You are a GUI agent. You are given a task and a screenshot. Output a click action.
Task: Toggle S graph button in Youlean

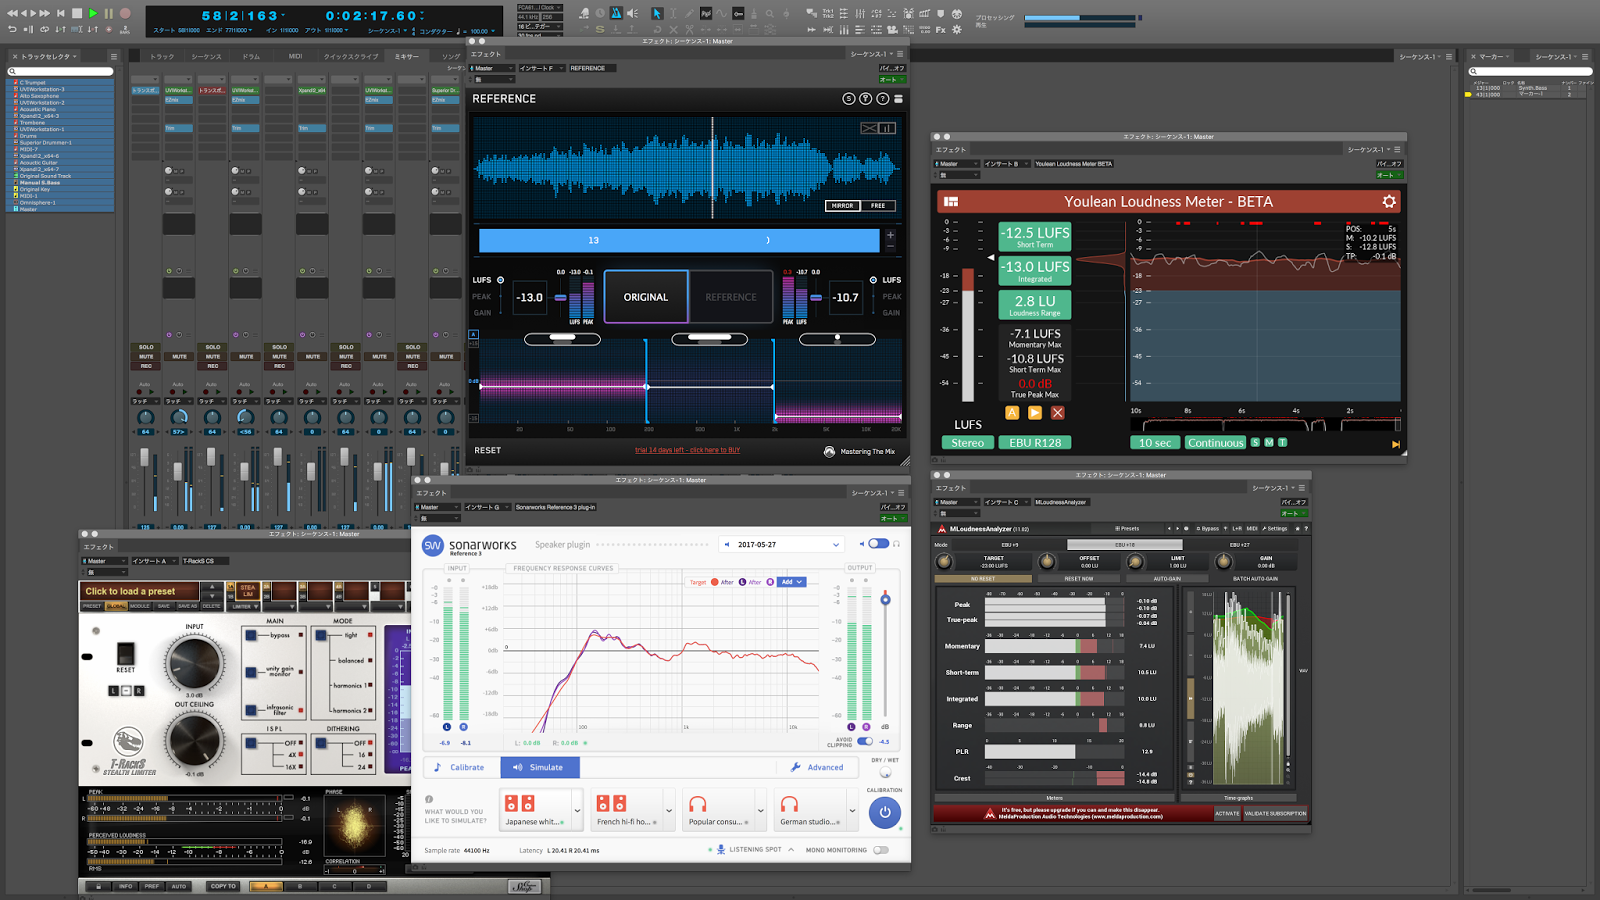click(1255, 442)
